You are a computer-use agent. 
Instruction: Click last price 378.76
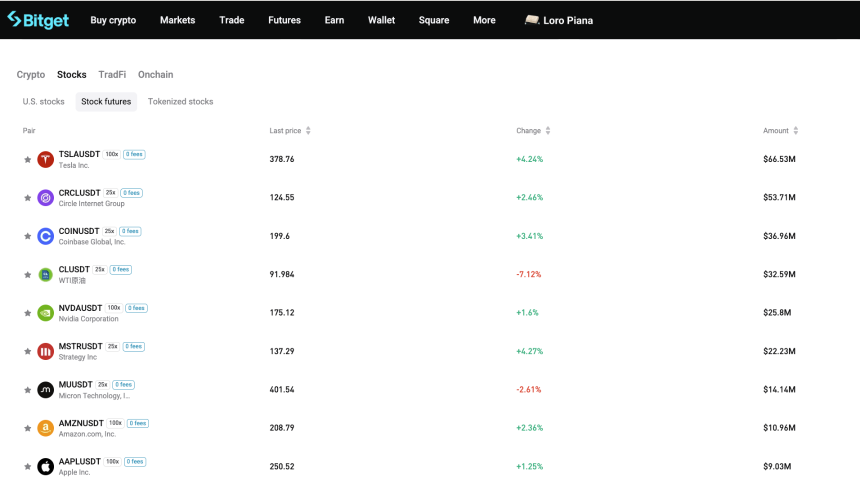point(282,159)
